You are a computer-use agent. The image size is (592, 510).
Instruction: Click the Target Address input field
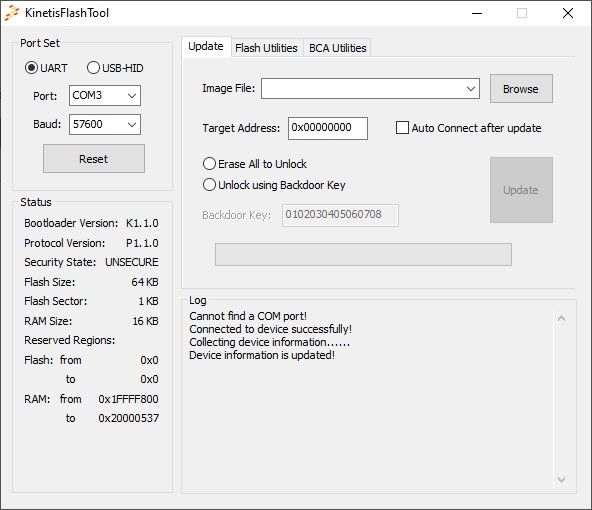tap(328, 128)
